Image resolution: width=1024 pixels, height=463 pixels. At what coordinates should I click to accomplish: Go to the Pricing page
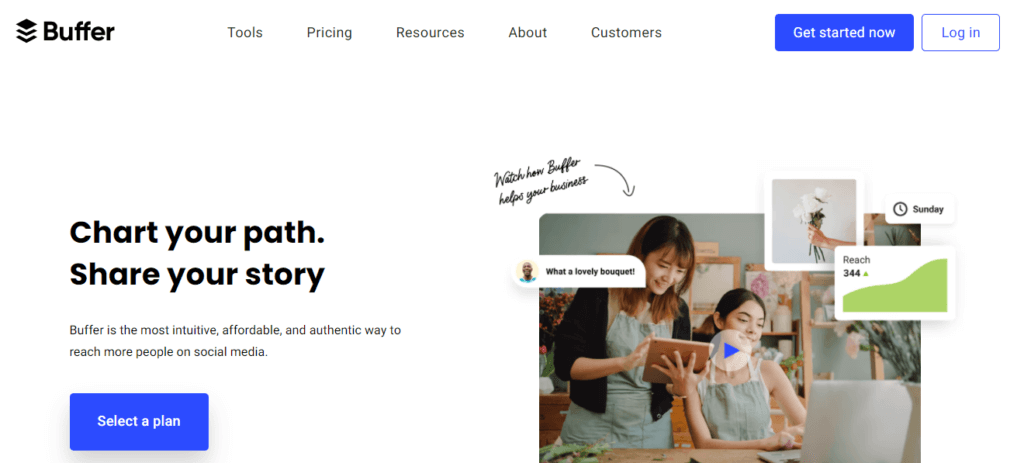pos(329,33)
